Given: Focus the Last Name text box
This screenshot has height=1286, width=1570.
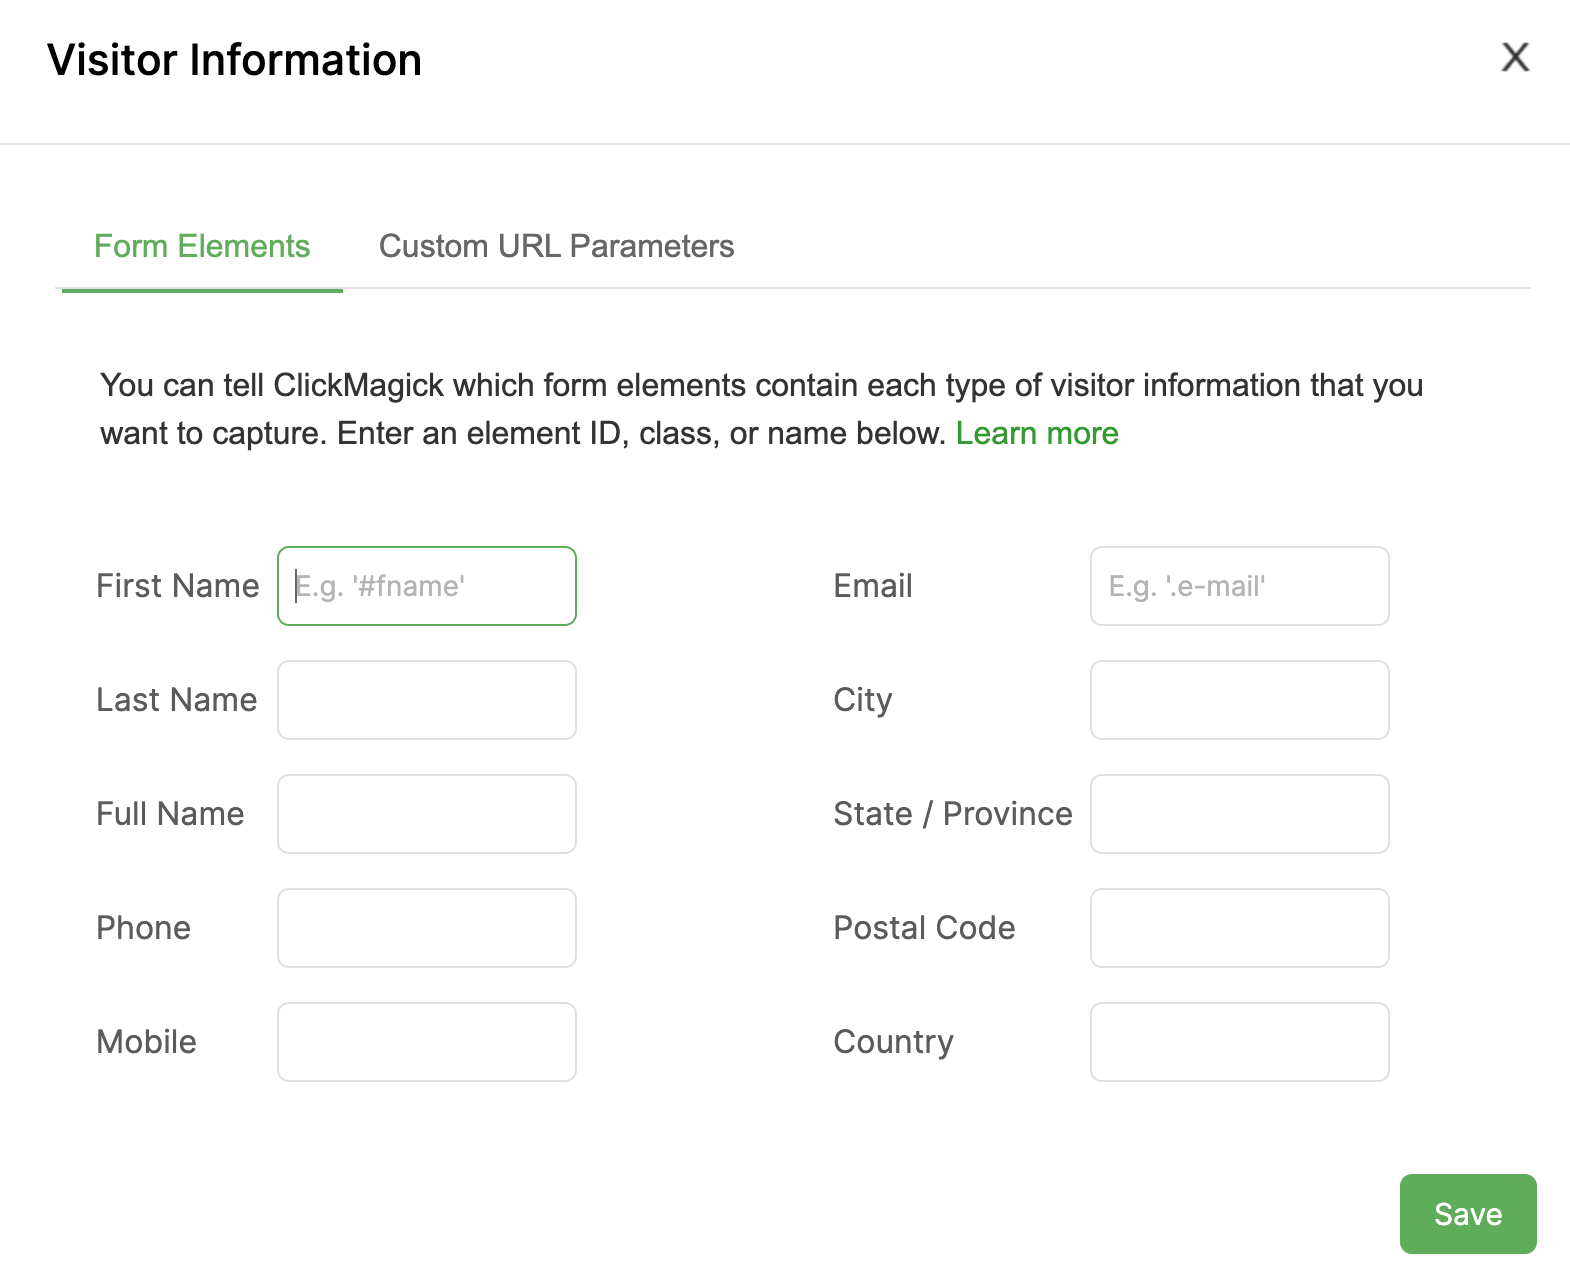Looking at the screenshot, I should click(x=427, y=700).
